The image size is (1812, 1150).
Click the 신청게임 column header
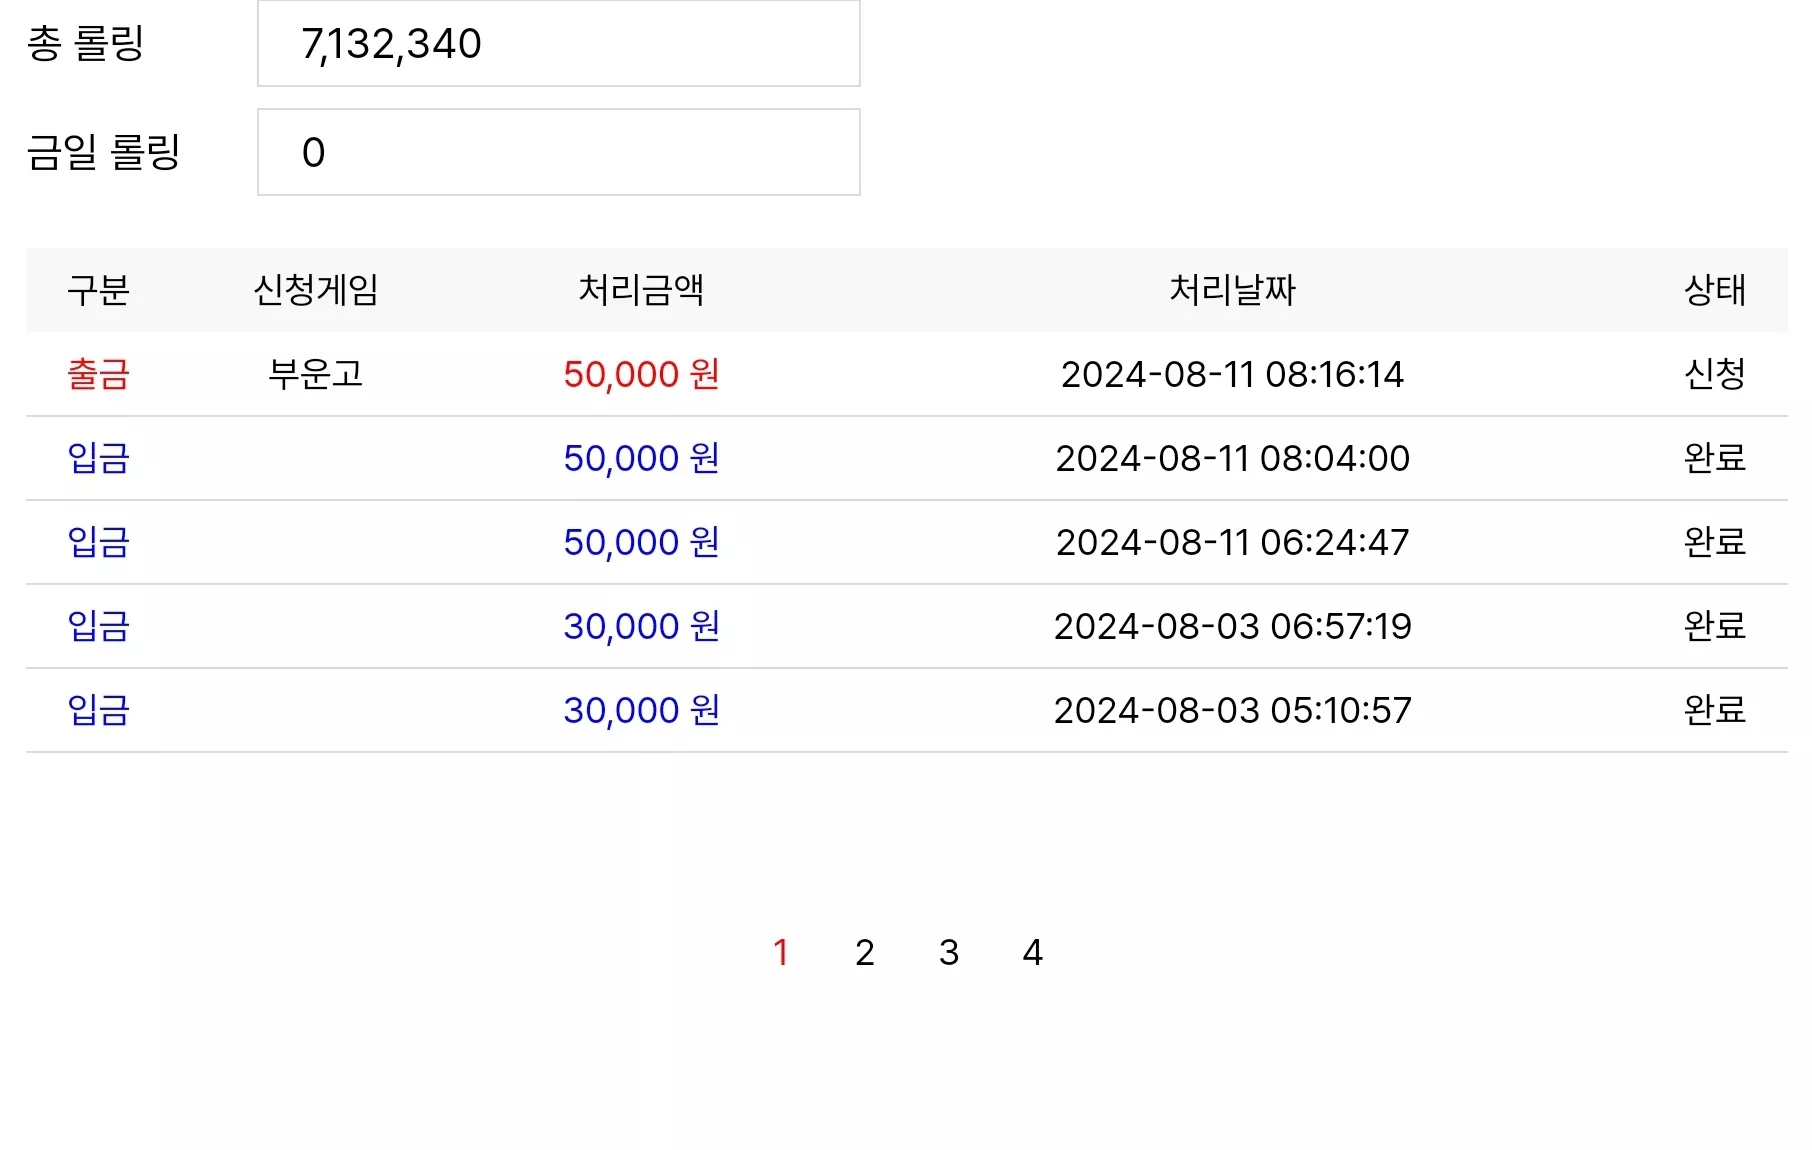tap(316, 290)
